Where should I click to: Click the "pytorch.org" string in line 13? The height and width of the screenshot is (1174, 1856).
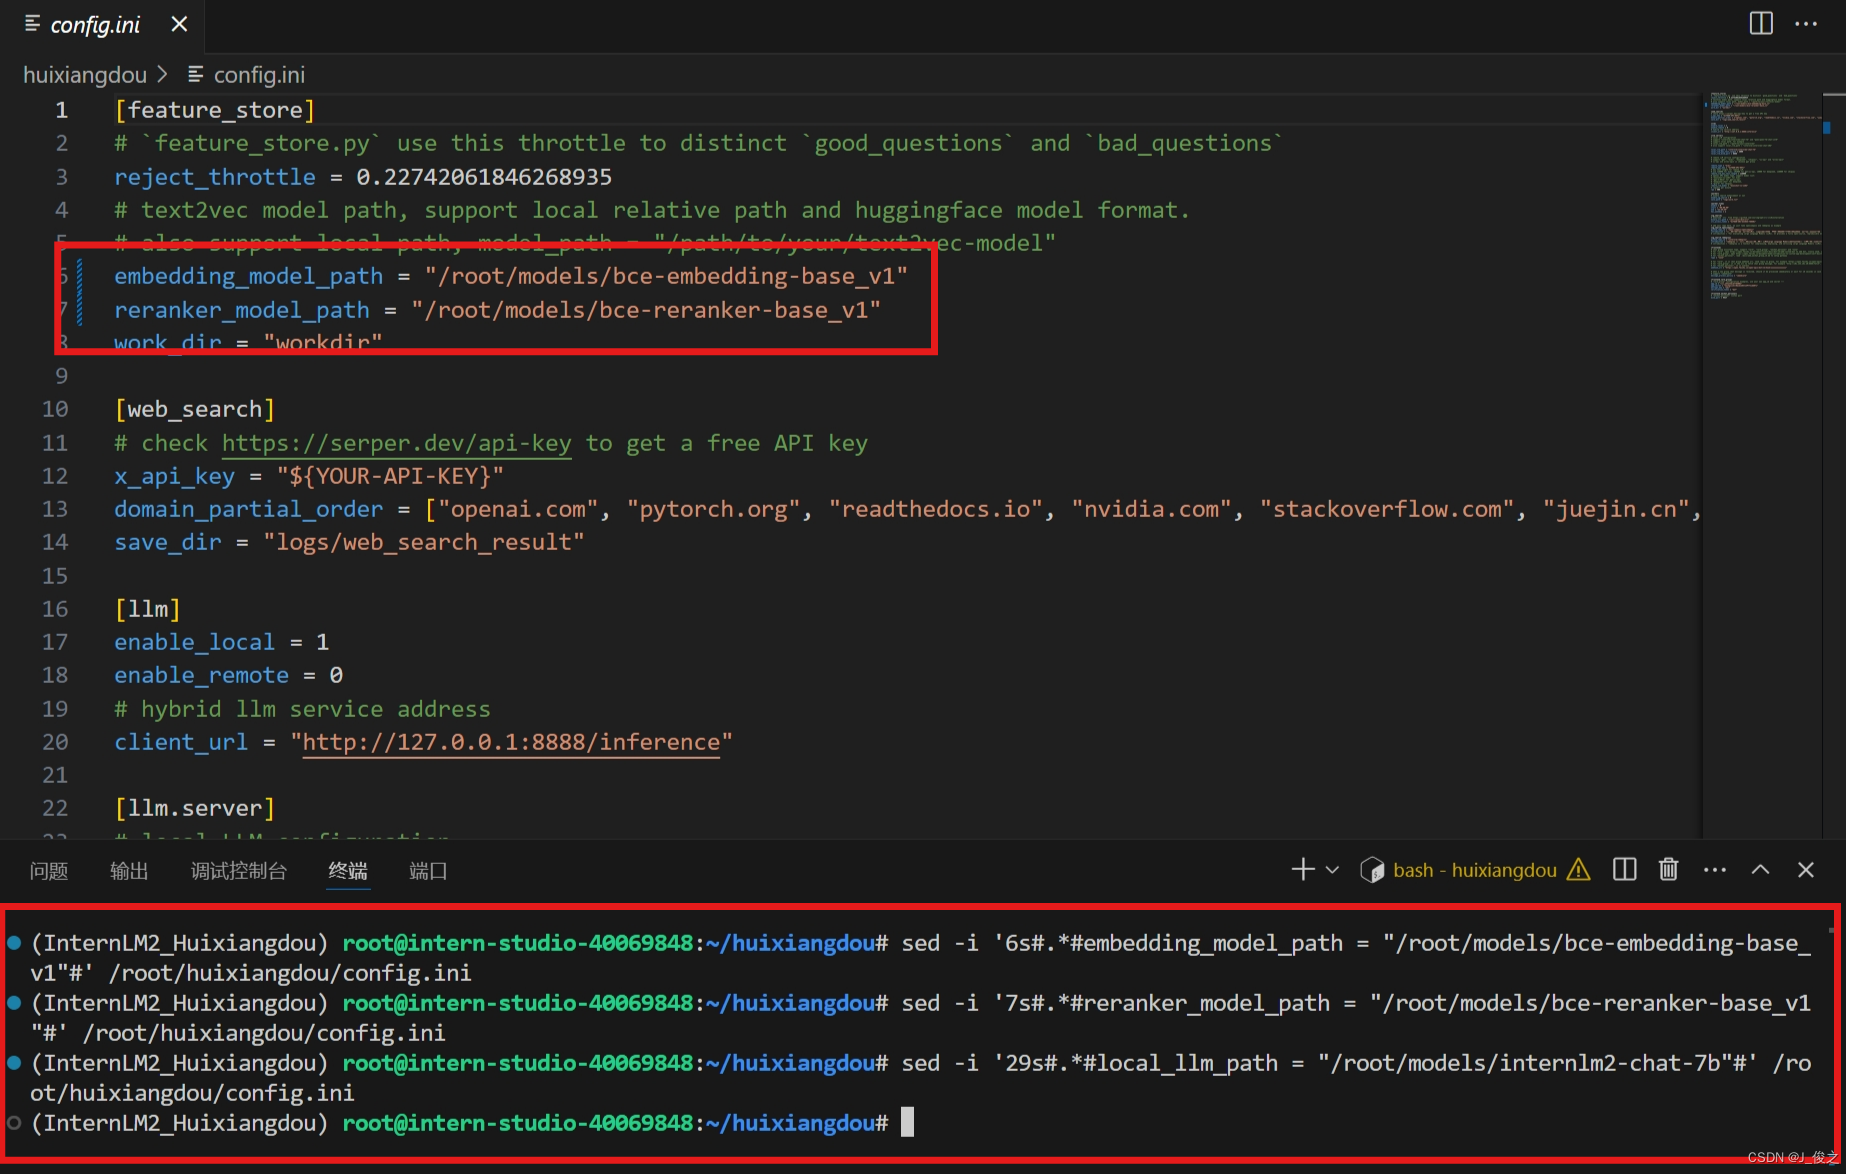tap(714, 509)
